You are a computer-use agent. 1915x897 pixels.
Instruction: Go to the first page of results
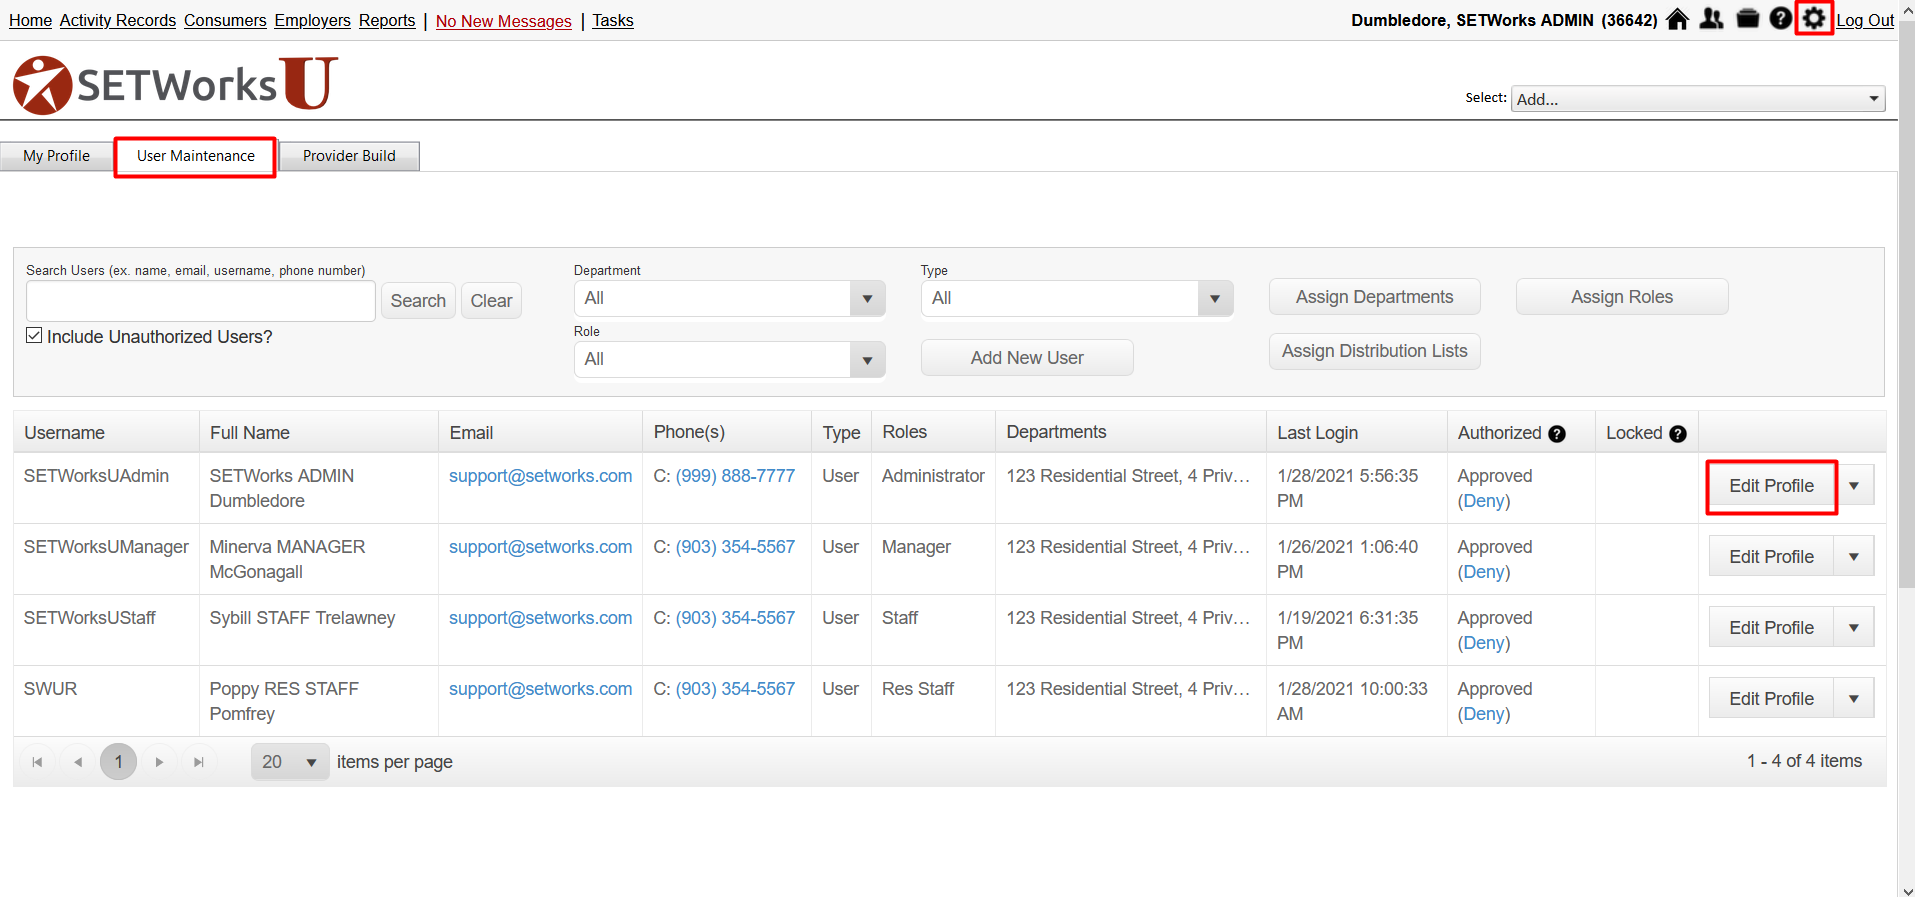37,762
